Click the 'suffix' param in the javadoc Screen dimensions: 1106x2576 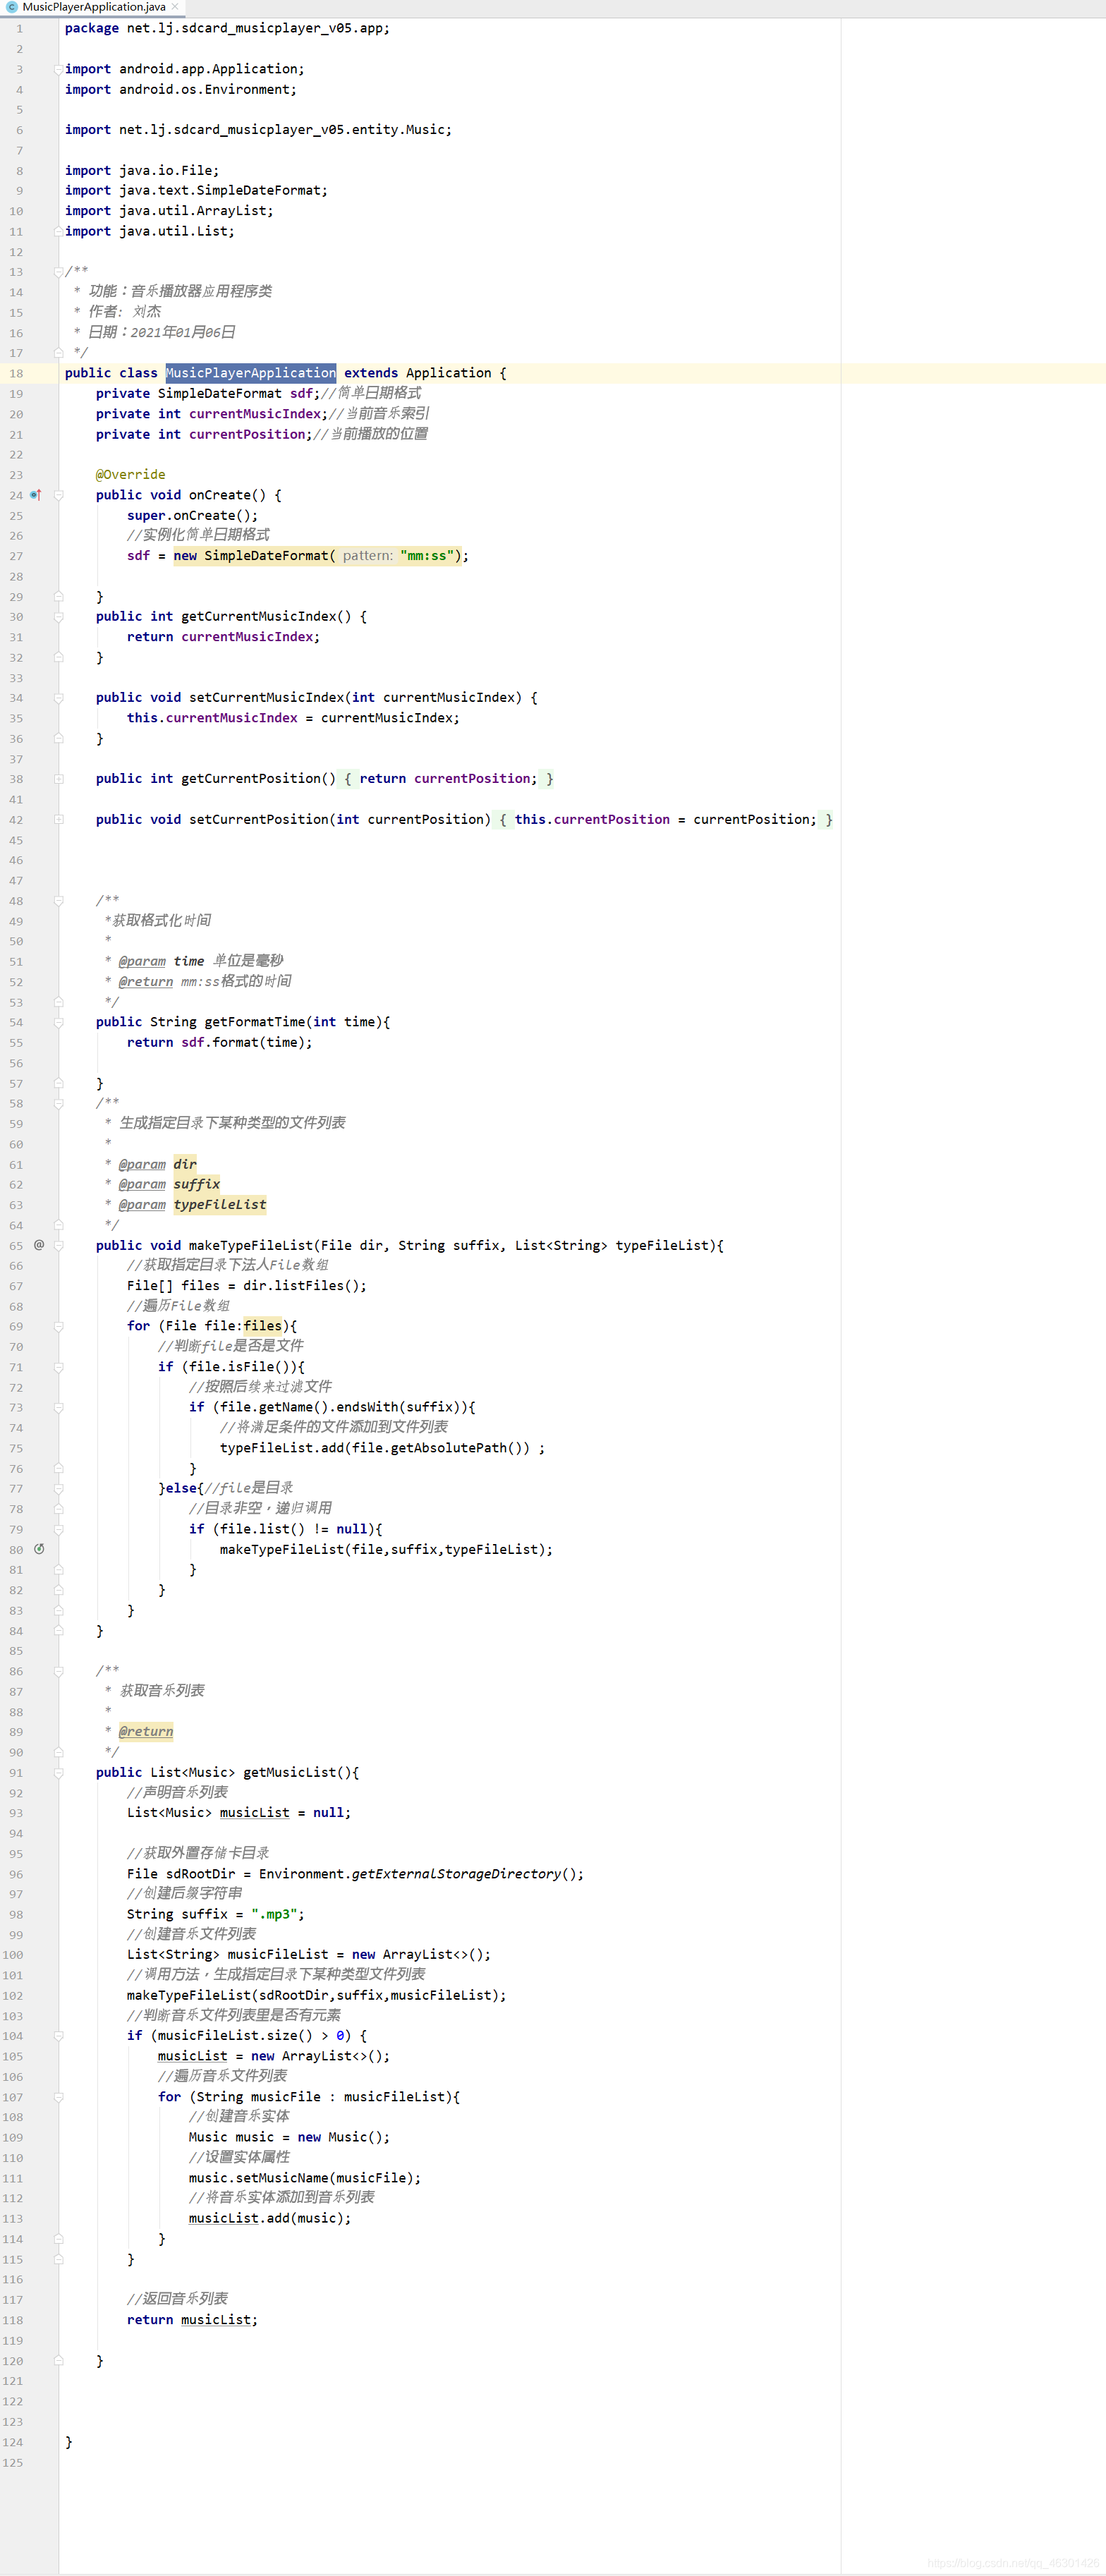197,1184
